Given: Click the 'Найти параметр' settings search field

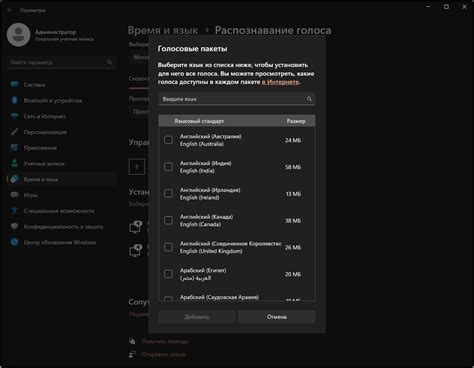Looking at the screenshot, I should (x=62, y=62).
